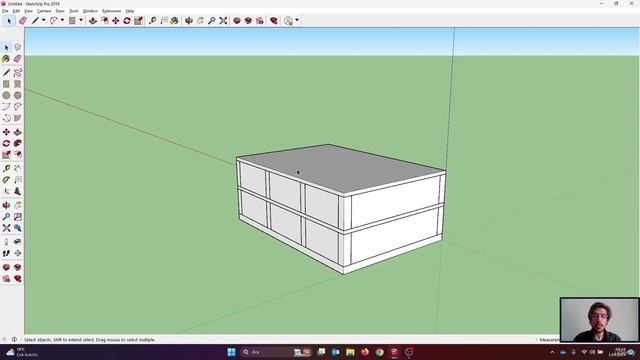The height and width of the screenshot is (360, 640).
Task: Open the Window menu
Action: coord(90,11)
